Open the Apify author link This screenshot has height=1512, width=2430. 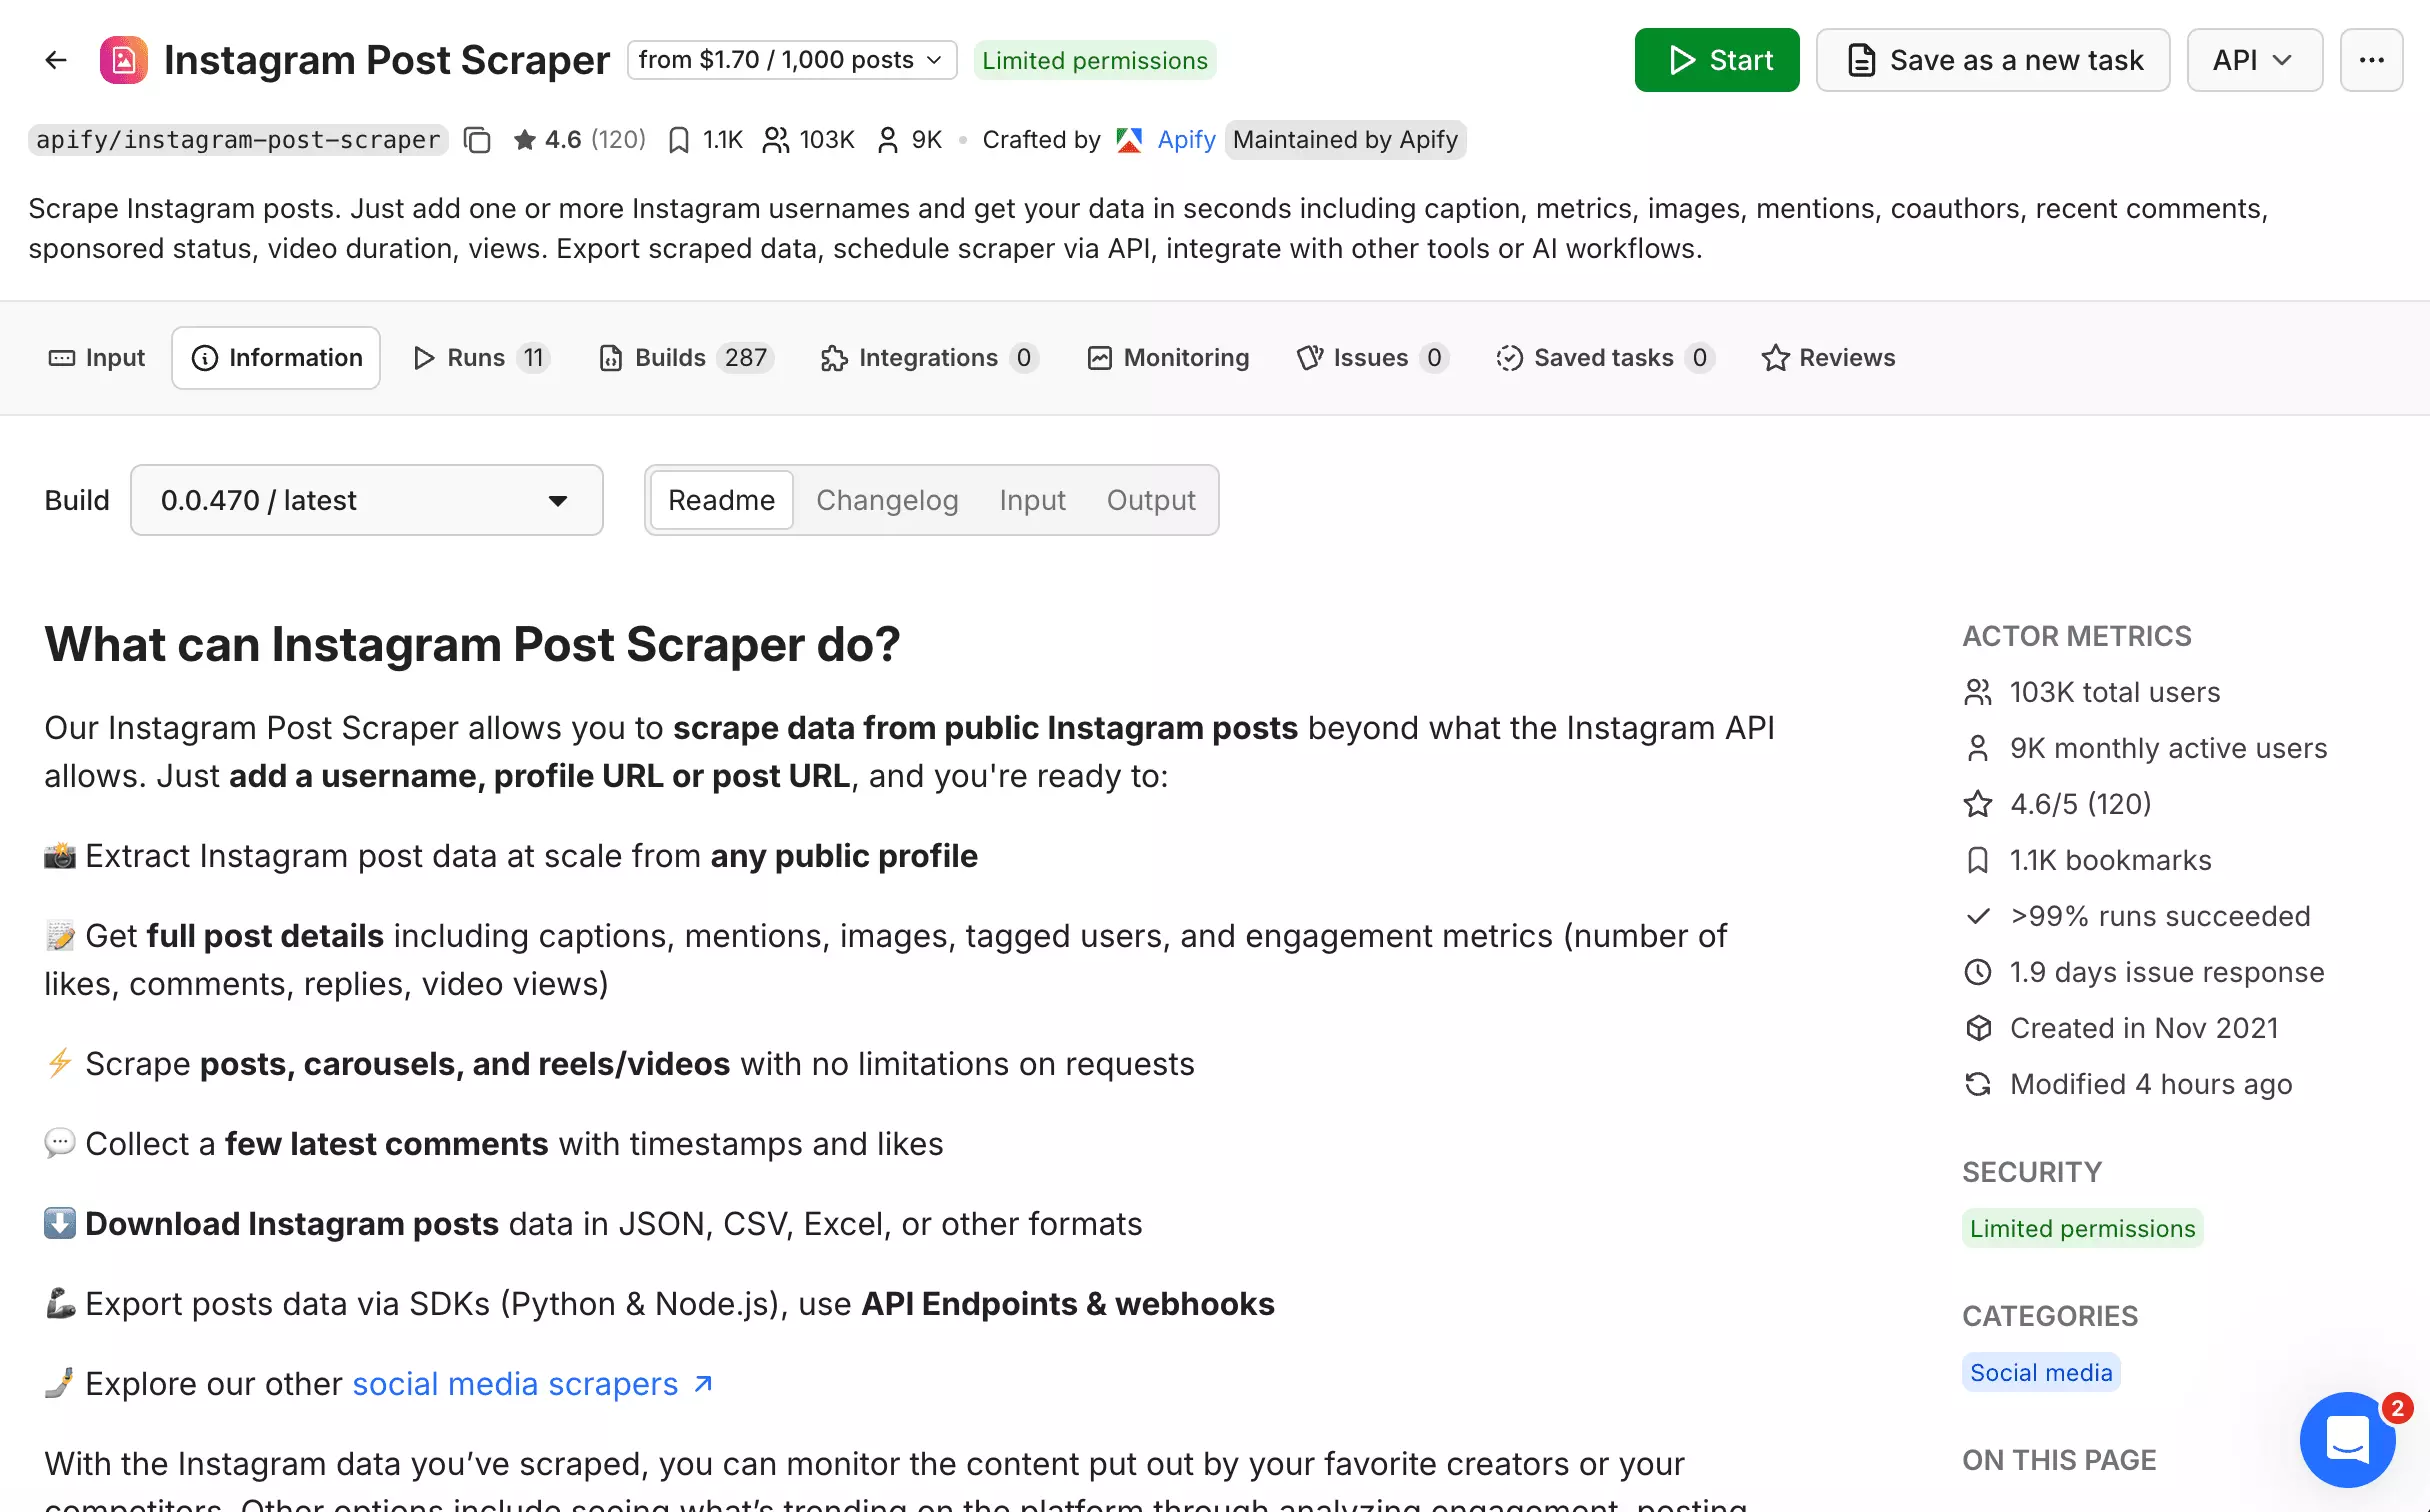[1186, 140]
